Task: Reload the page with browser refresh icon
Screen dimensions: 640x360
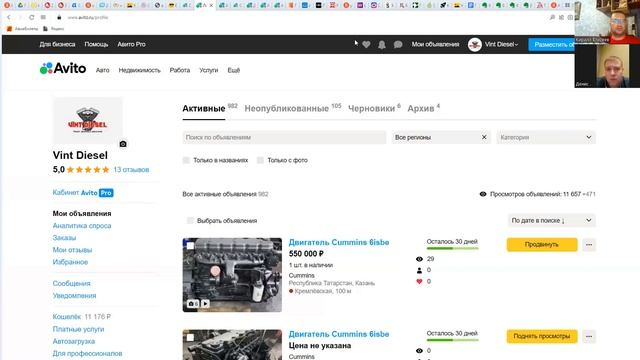Action: 31,18
